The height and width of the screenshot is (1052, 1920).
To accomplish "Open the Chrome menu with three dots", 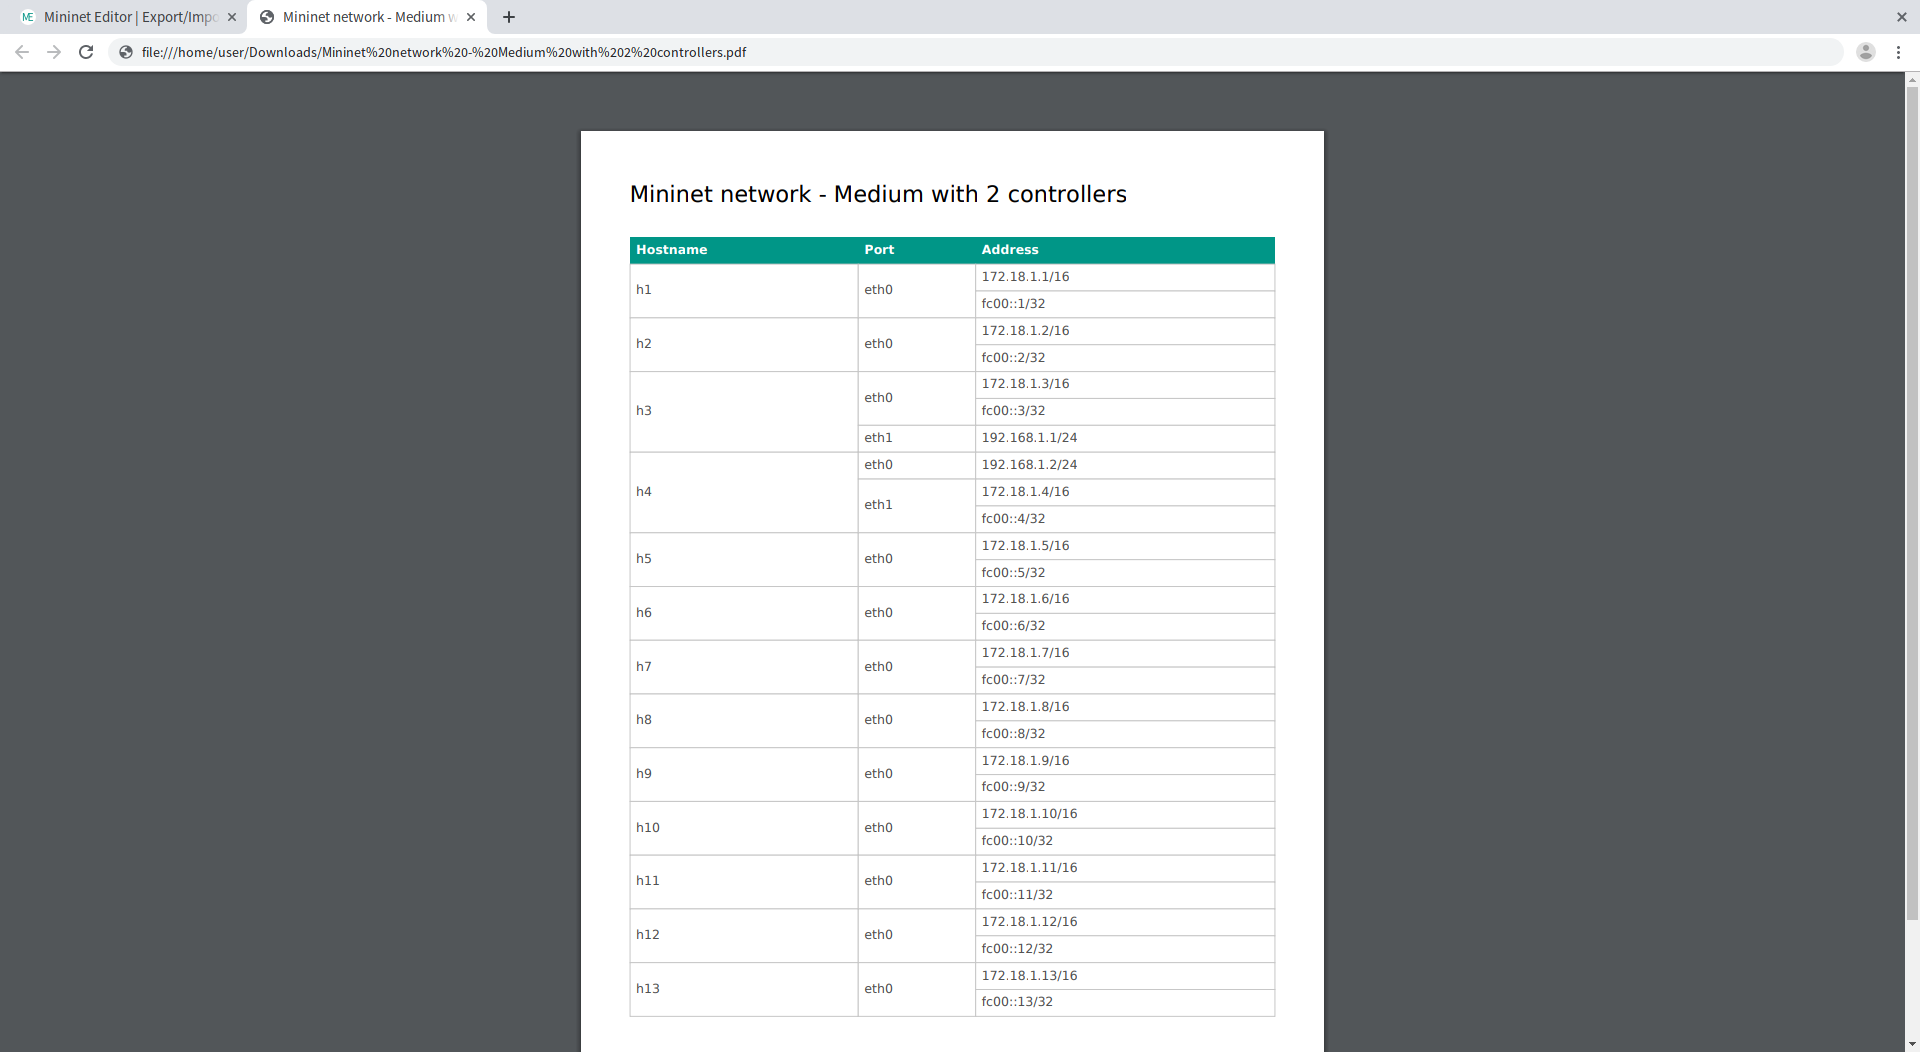I will 1899,52.
